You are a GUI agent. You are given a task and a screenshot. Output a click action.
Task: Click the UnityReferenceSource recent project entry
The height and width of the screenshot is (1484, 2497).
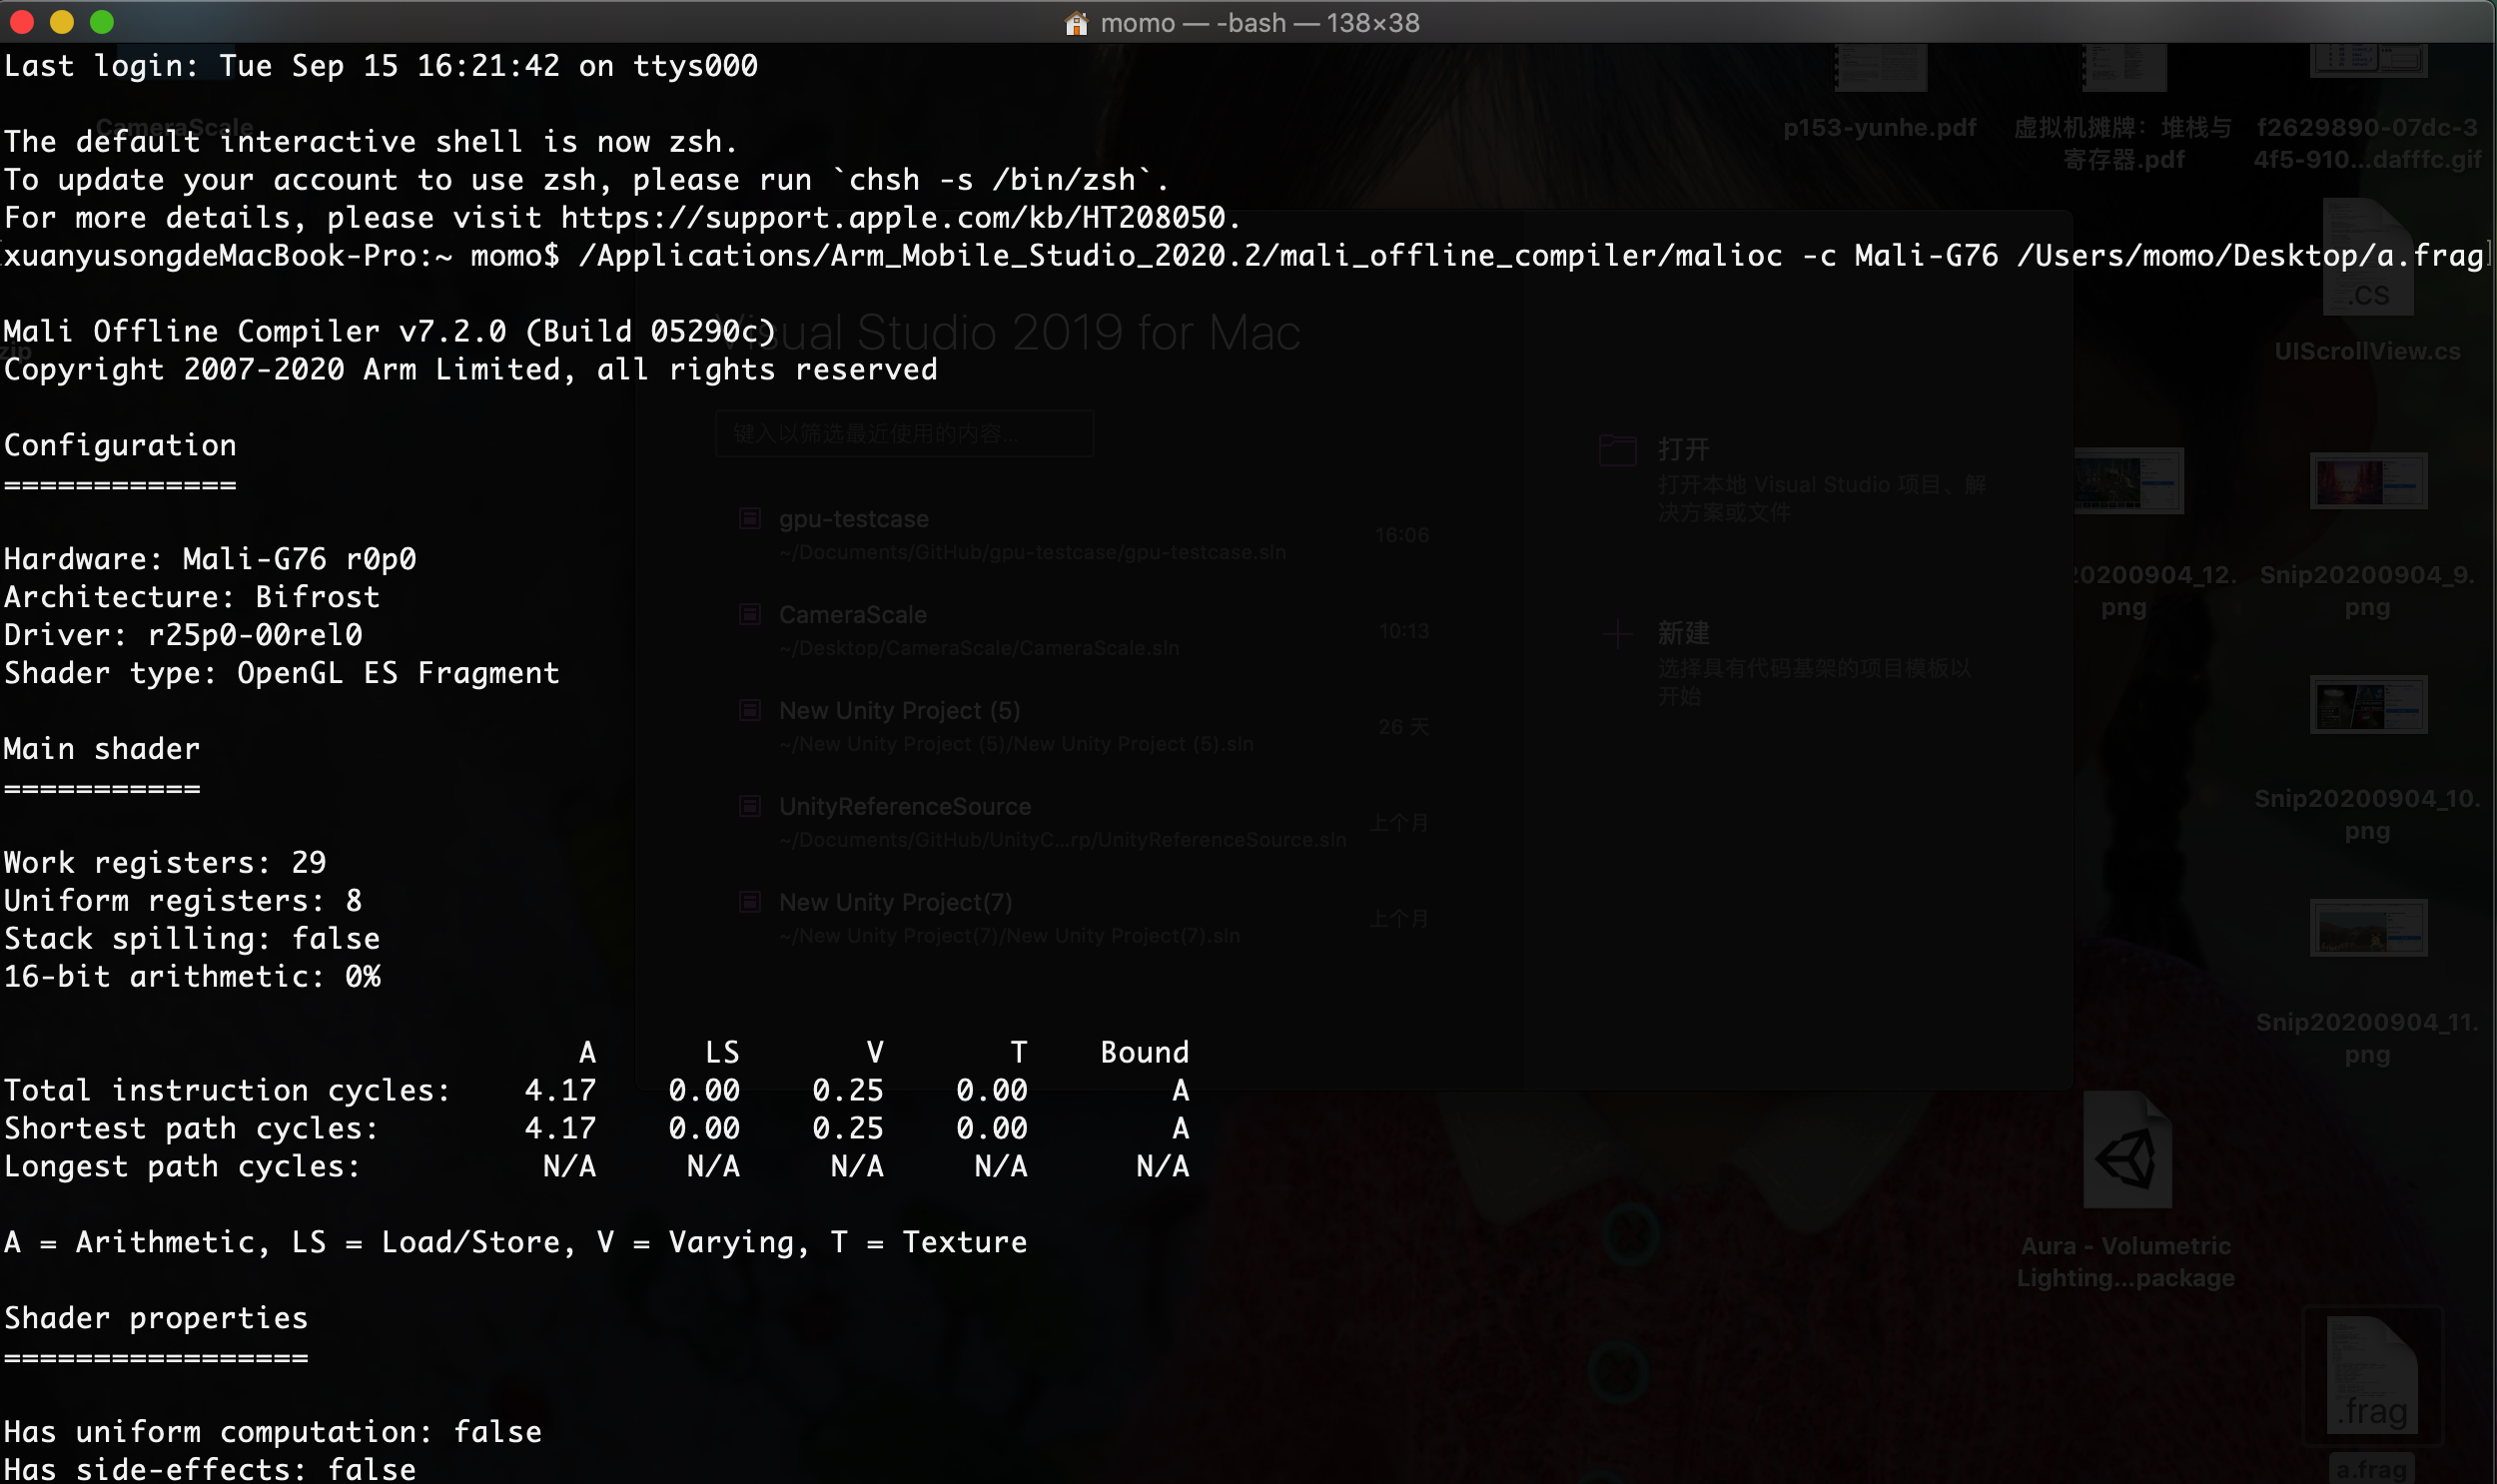(x=904, y=807)
